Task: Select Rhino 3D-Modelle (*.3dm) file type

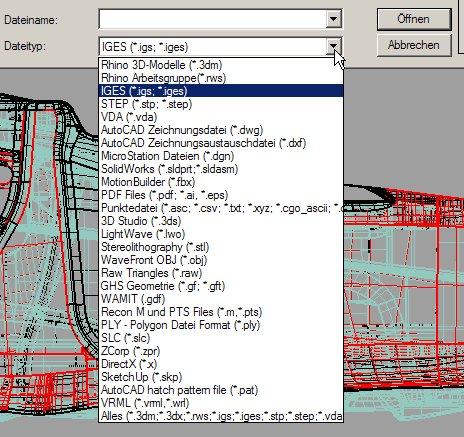Action: 221,65
